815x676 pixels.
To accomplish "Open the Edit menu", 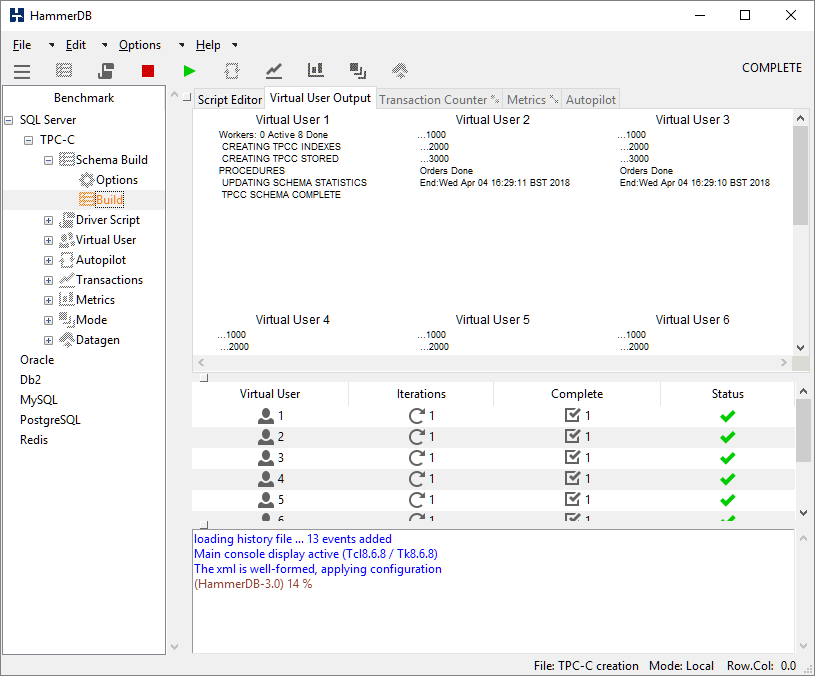I will click(x=75, y=45).
